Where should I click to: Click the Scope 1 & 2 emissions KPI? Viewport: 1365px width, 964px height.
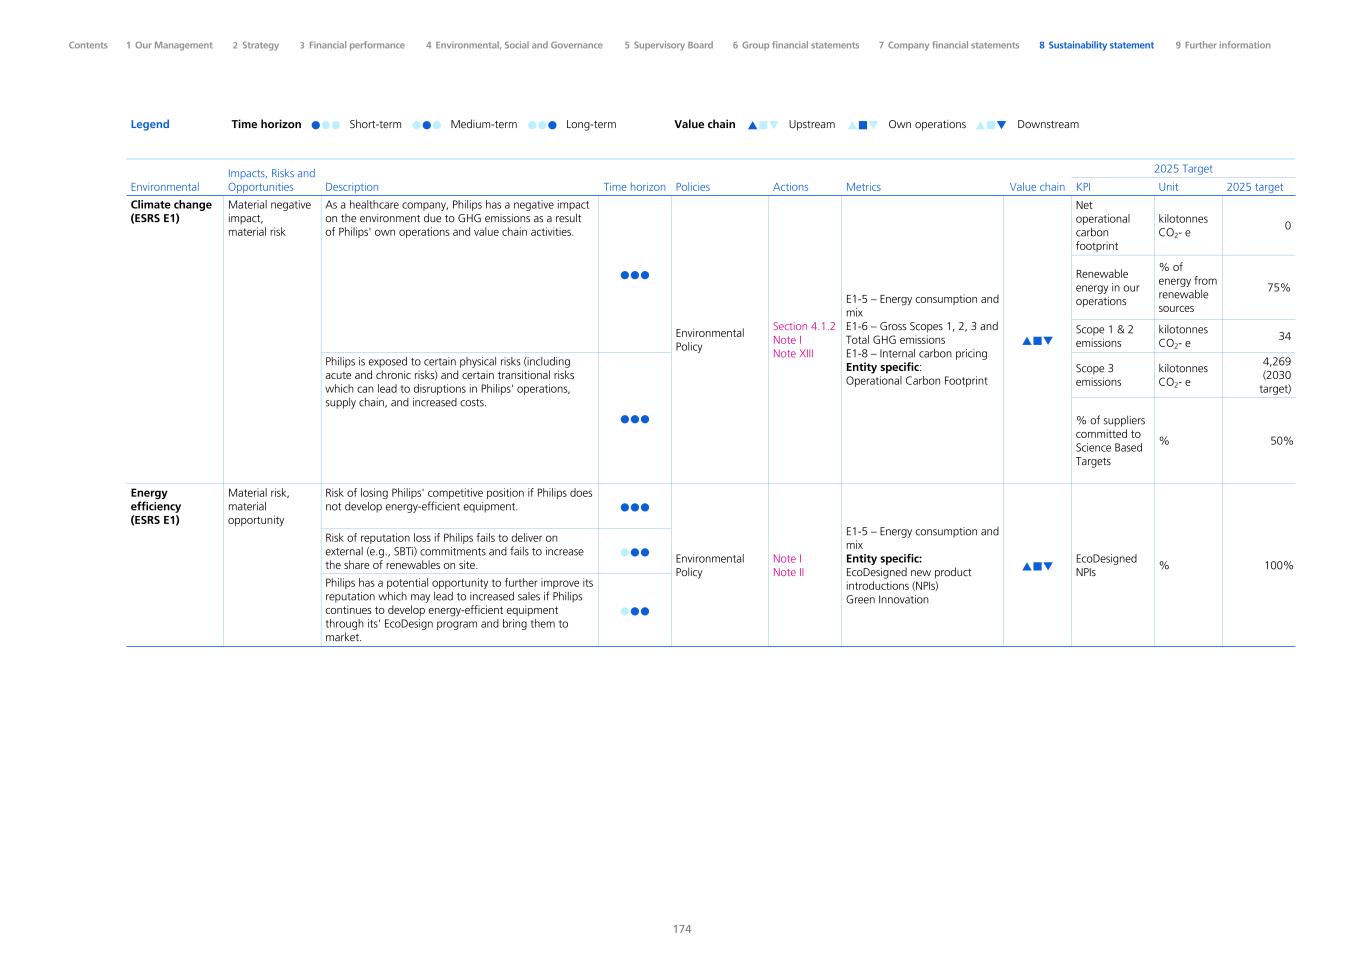click(1105, 336)
